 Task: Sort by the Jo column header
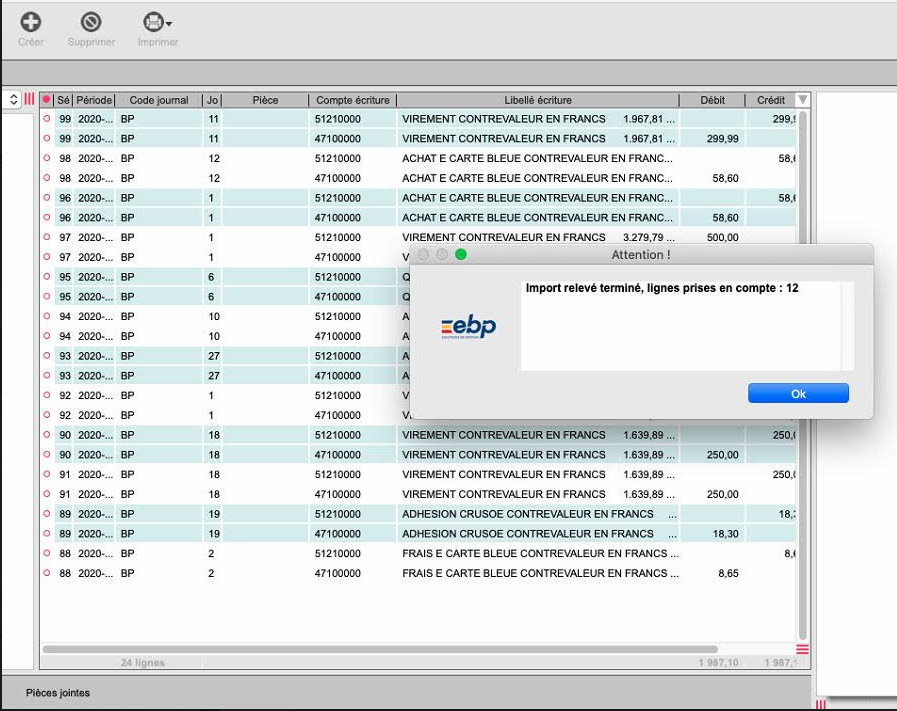[212, 100]
